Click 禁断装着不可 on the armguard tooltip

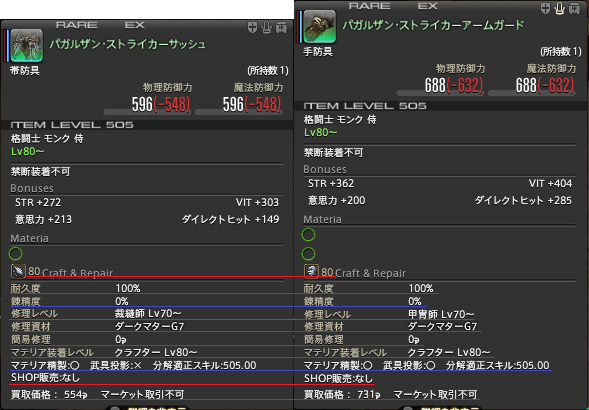tap(333, 153)
